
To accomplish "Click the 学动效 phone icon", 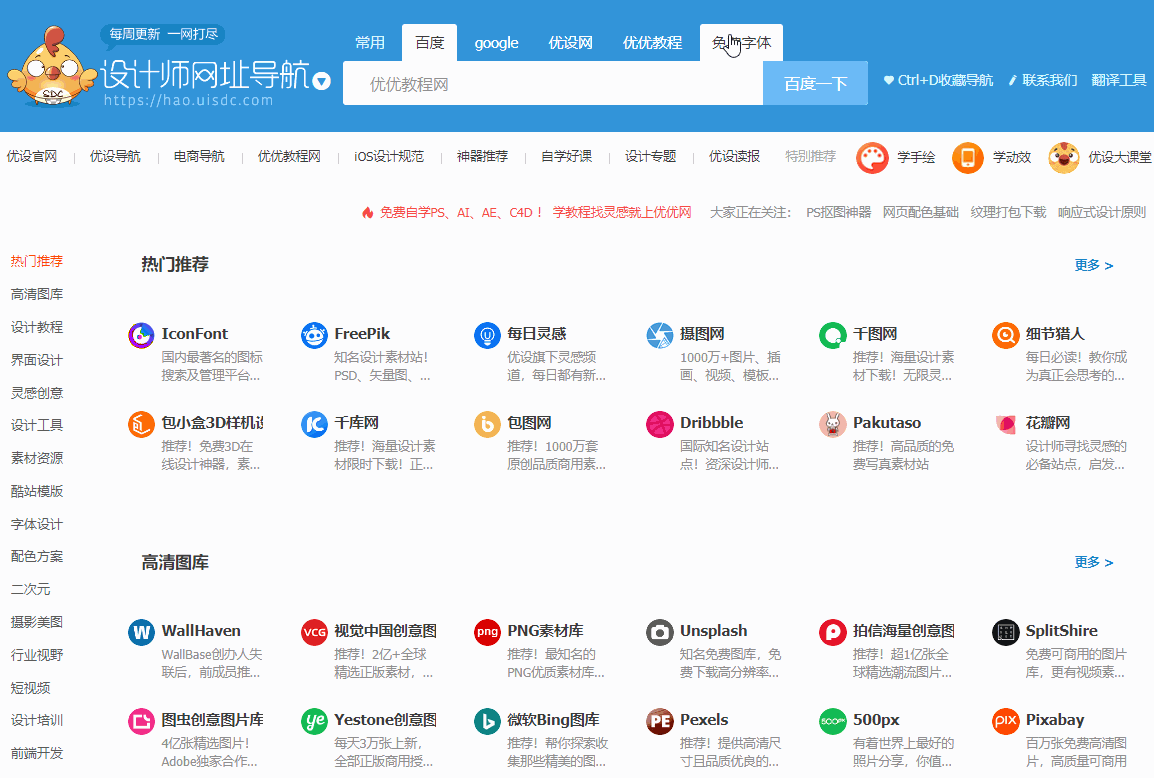I will [968, 158].
